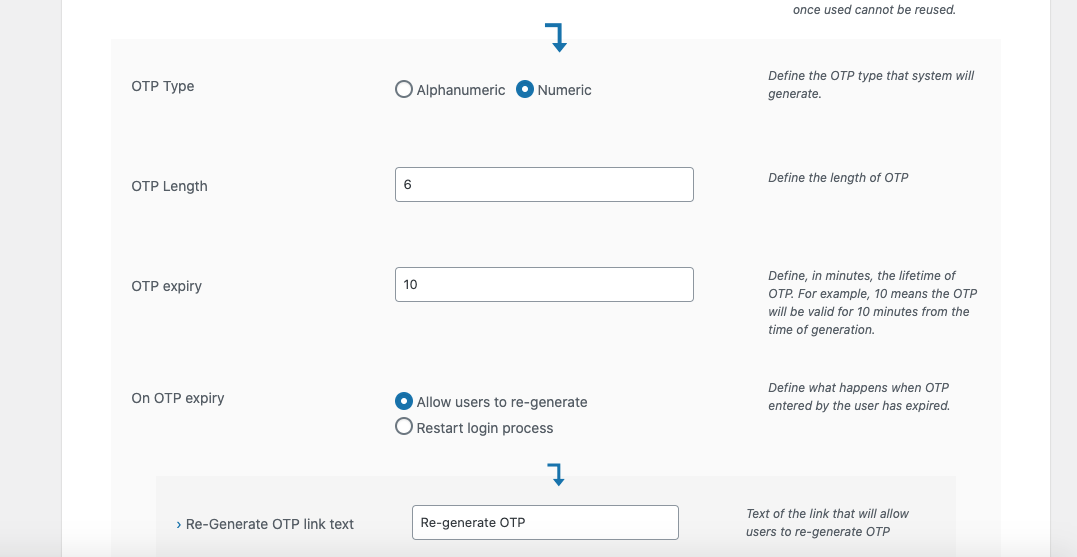Click the OTP expiry setting label

(x=166, y=286)
